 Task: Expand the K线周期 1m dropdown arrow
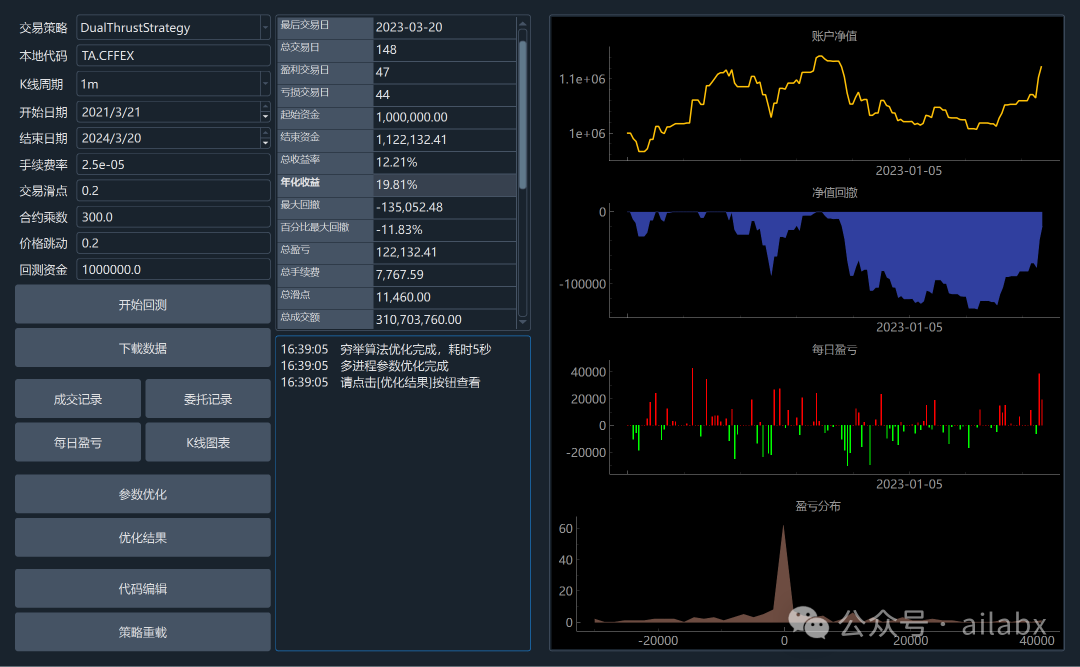point(264,84)
